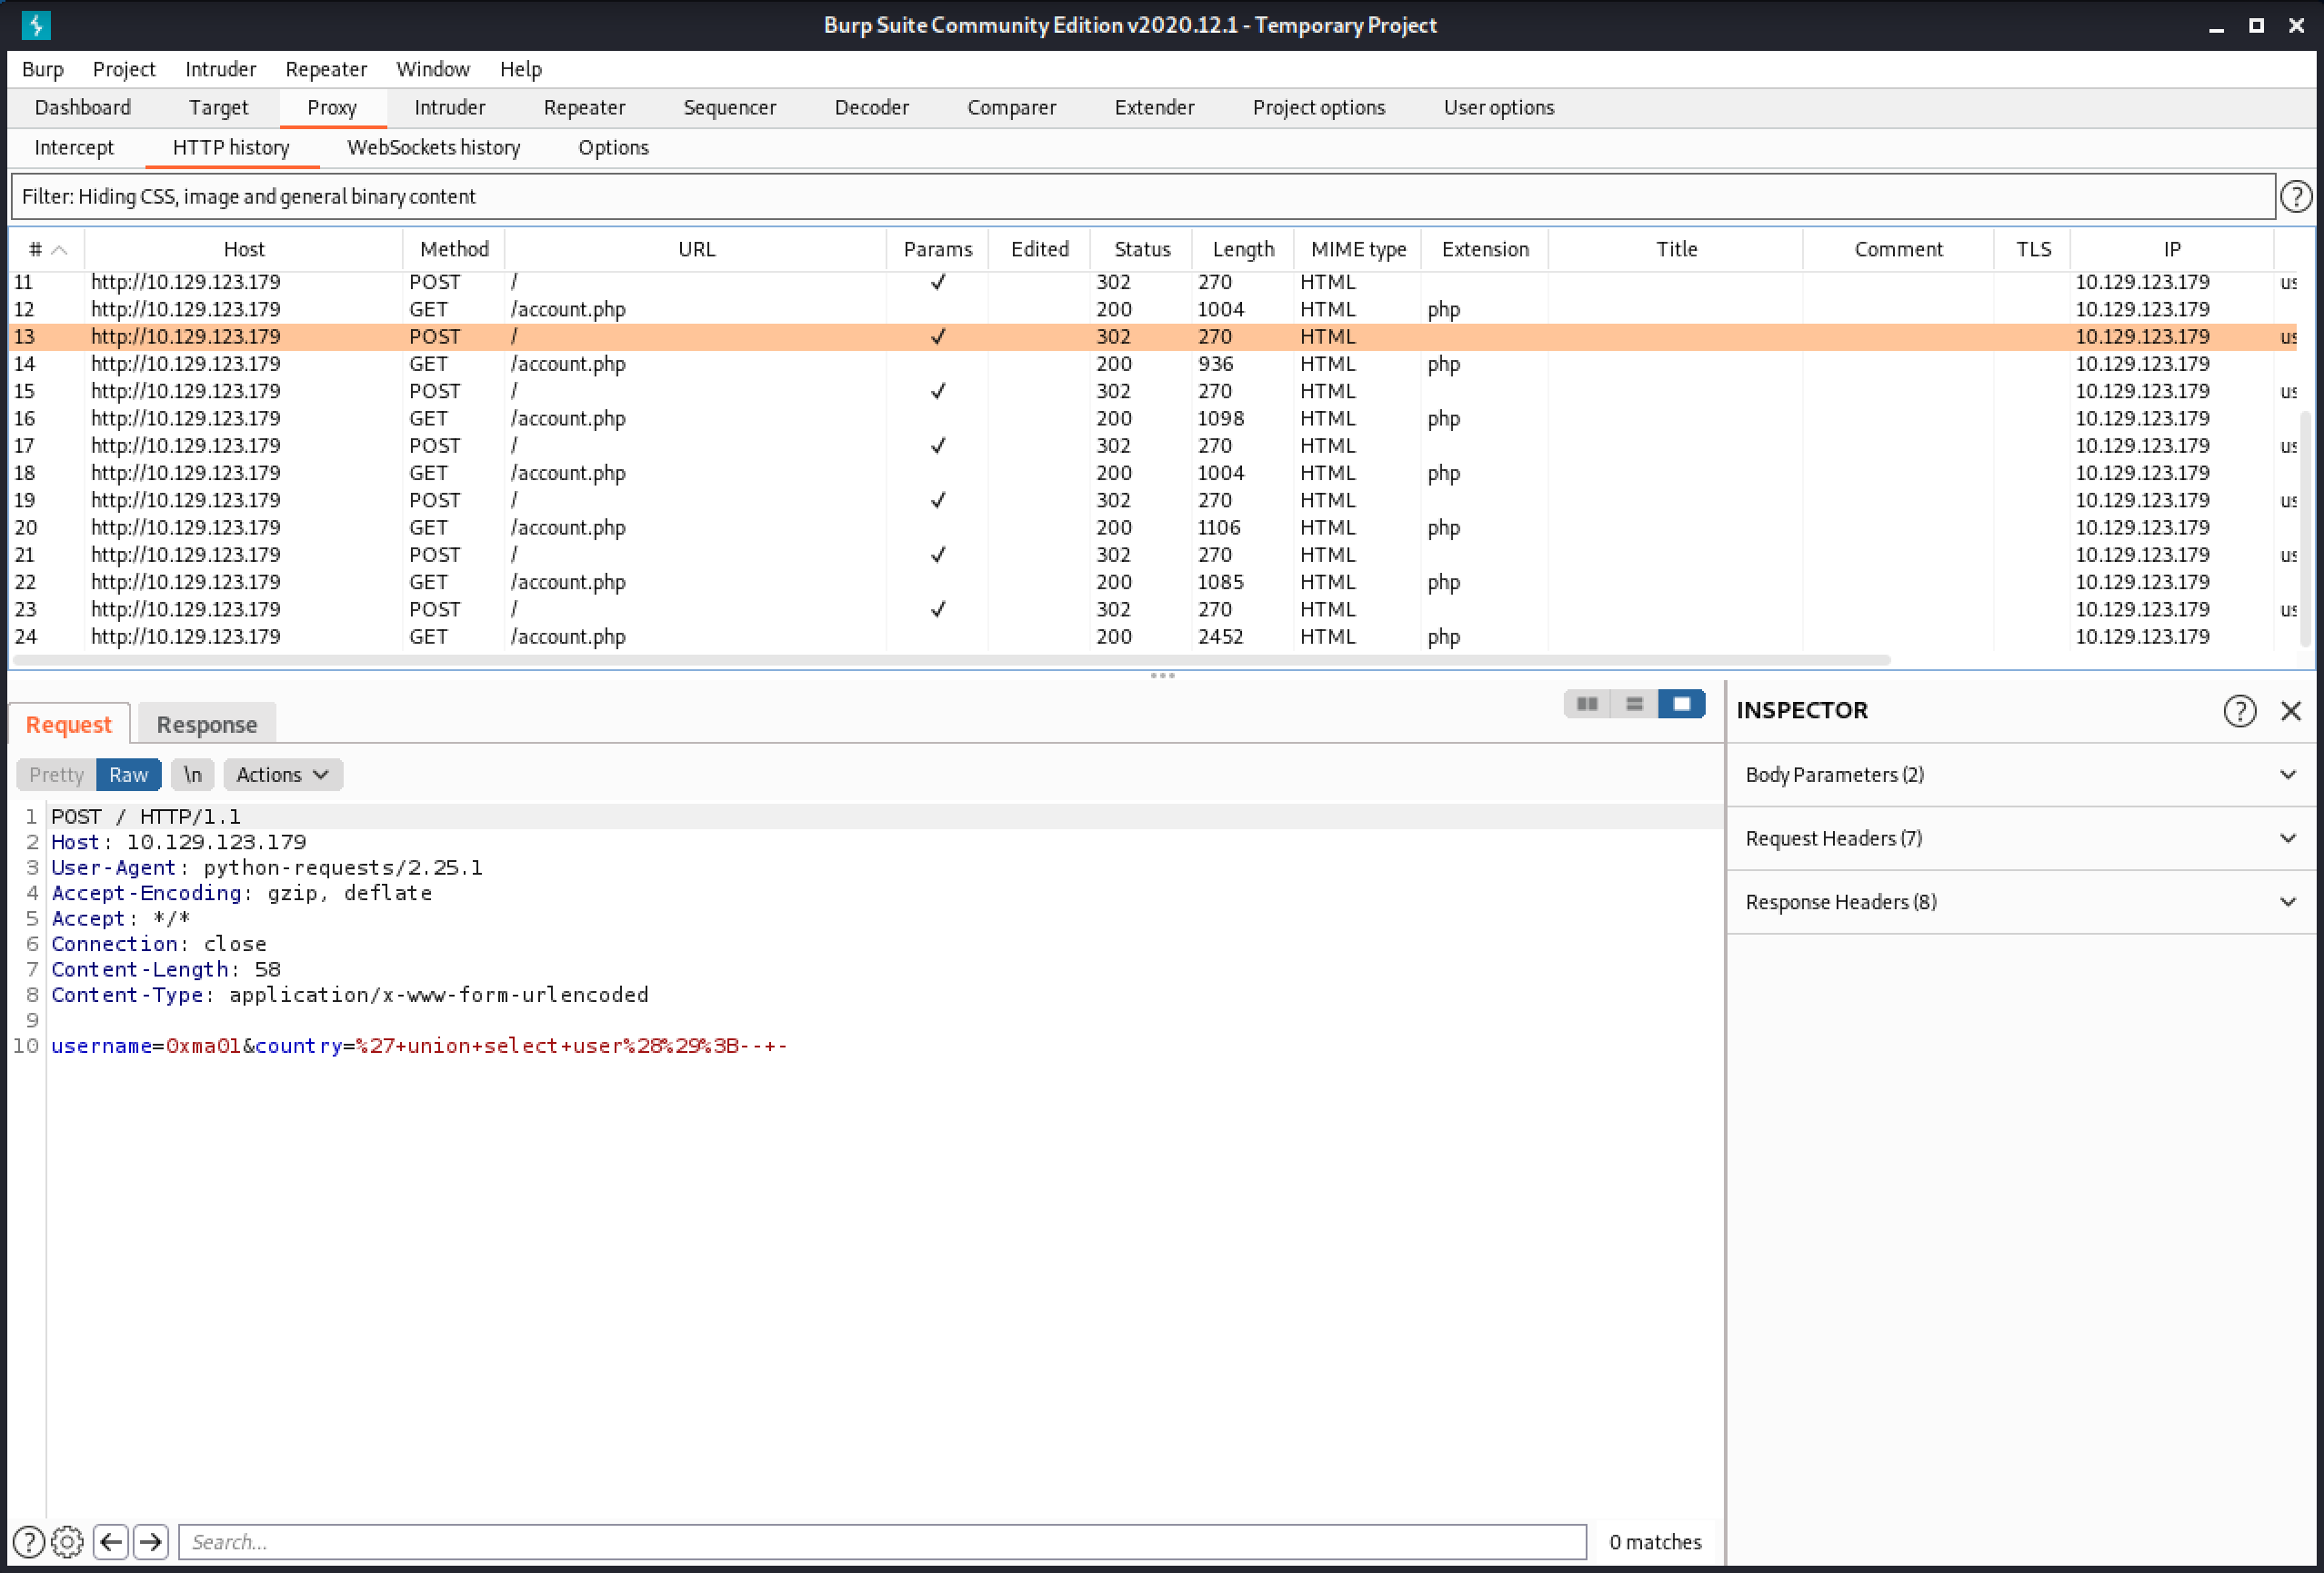Image resolution: width=2324 pixels, height=1573 pixels.
Task: Switch to stacked horizontal layout icon
Action: point(1634,704)
